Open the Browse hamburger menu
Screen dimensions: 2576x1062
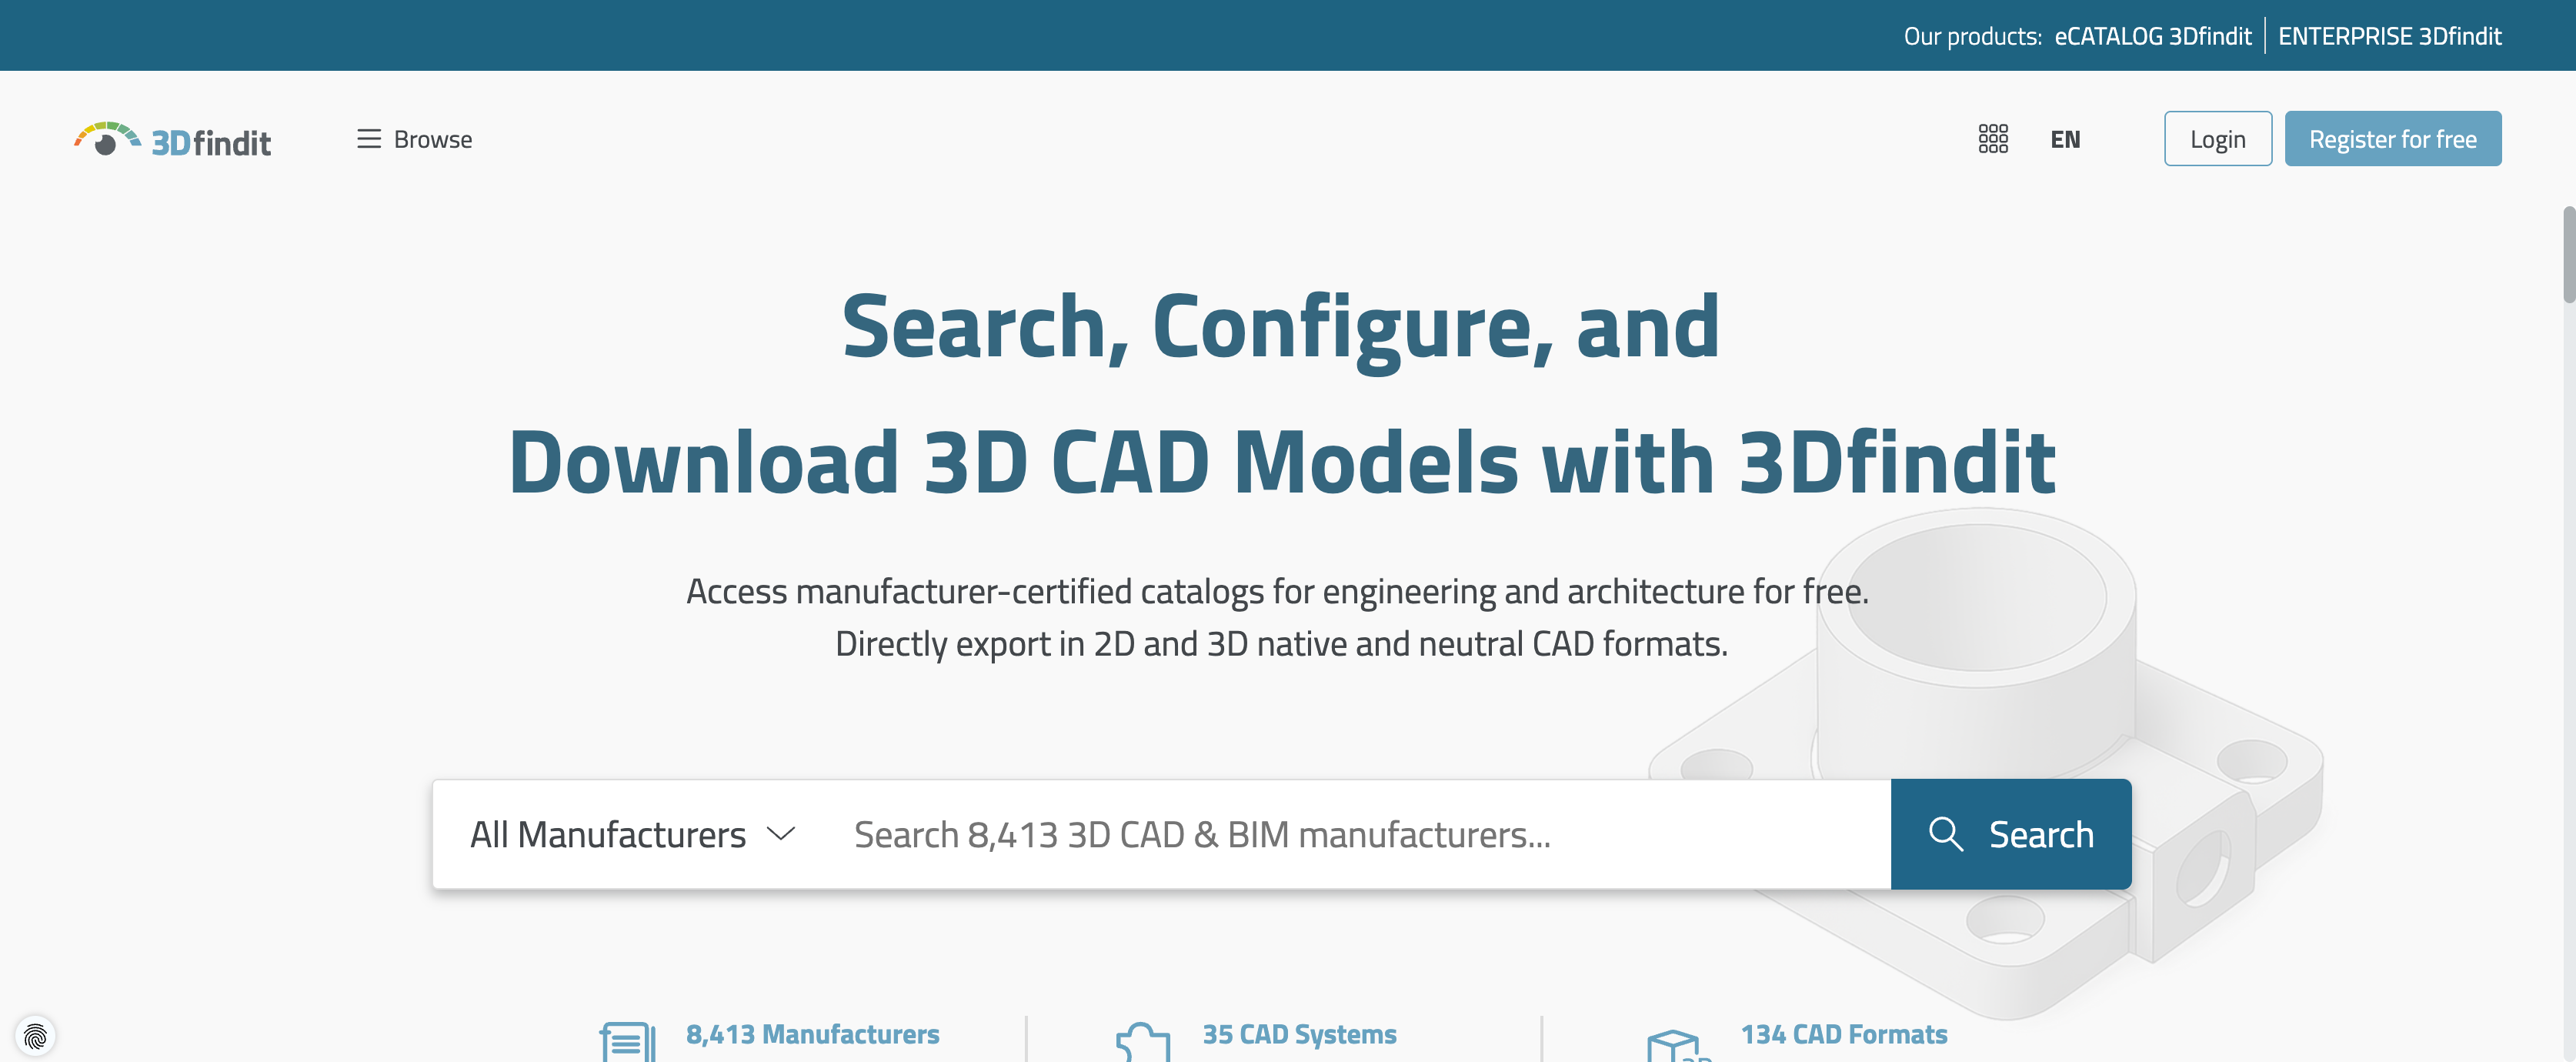414,139
